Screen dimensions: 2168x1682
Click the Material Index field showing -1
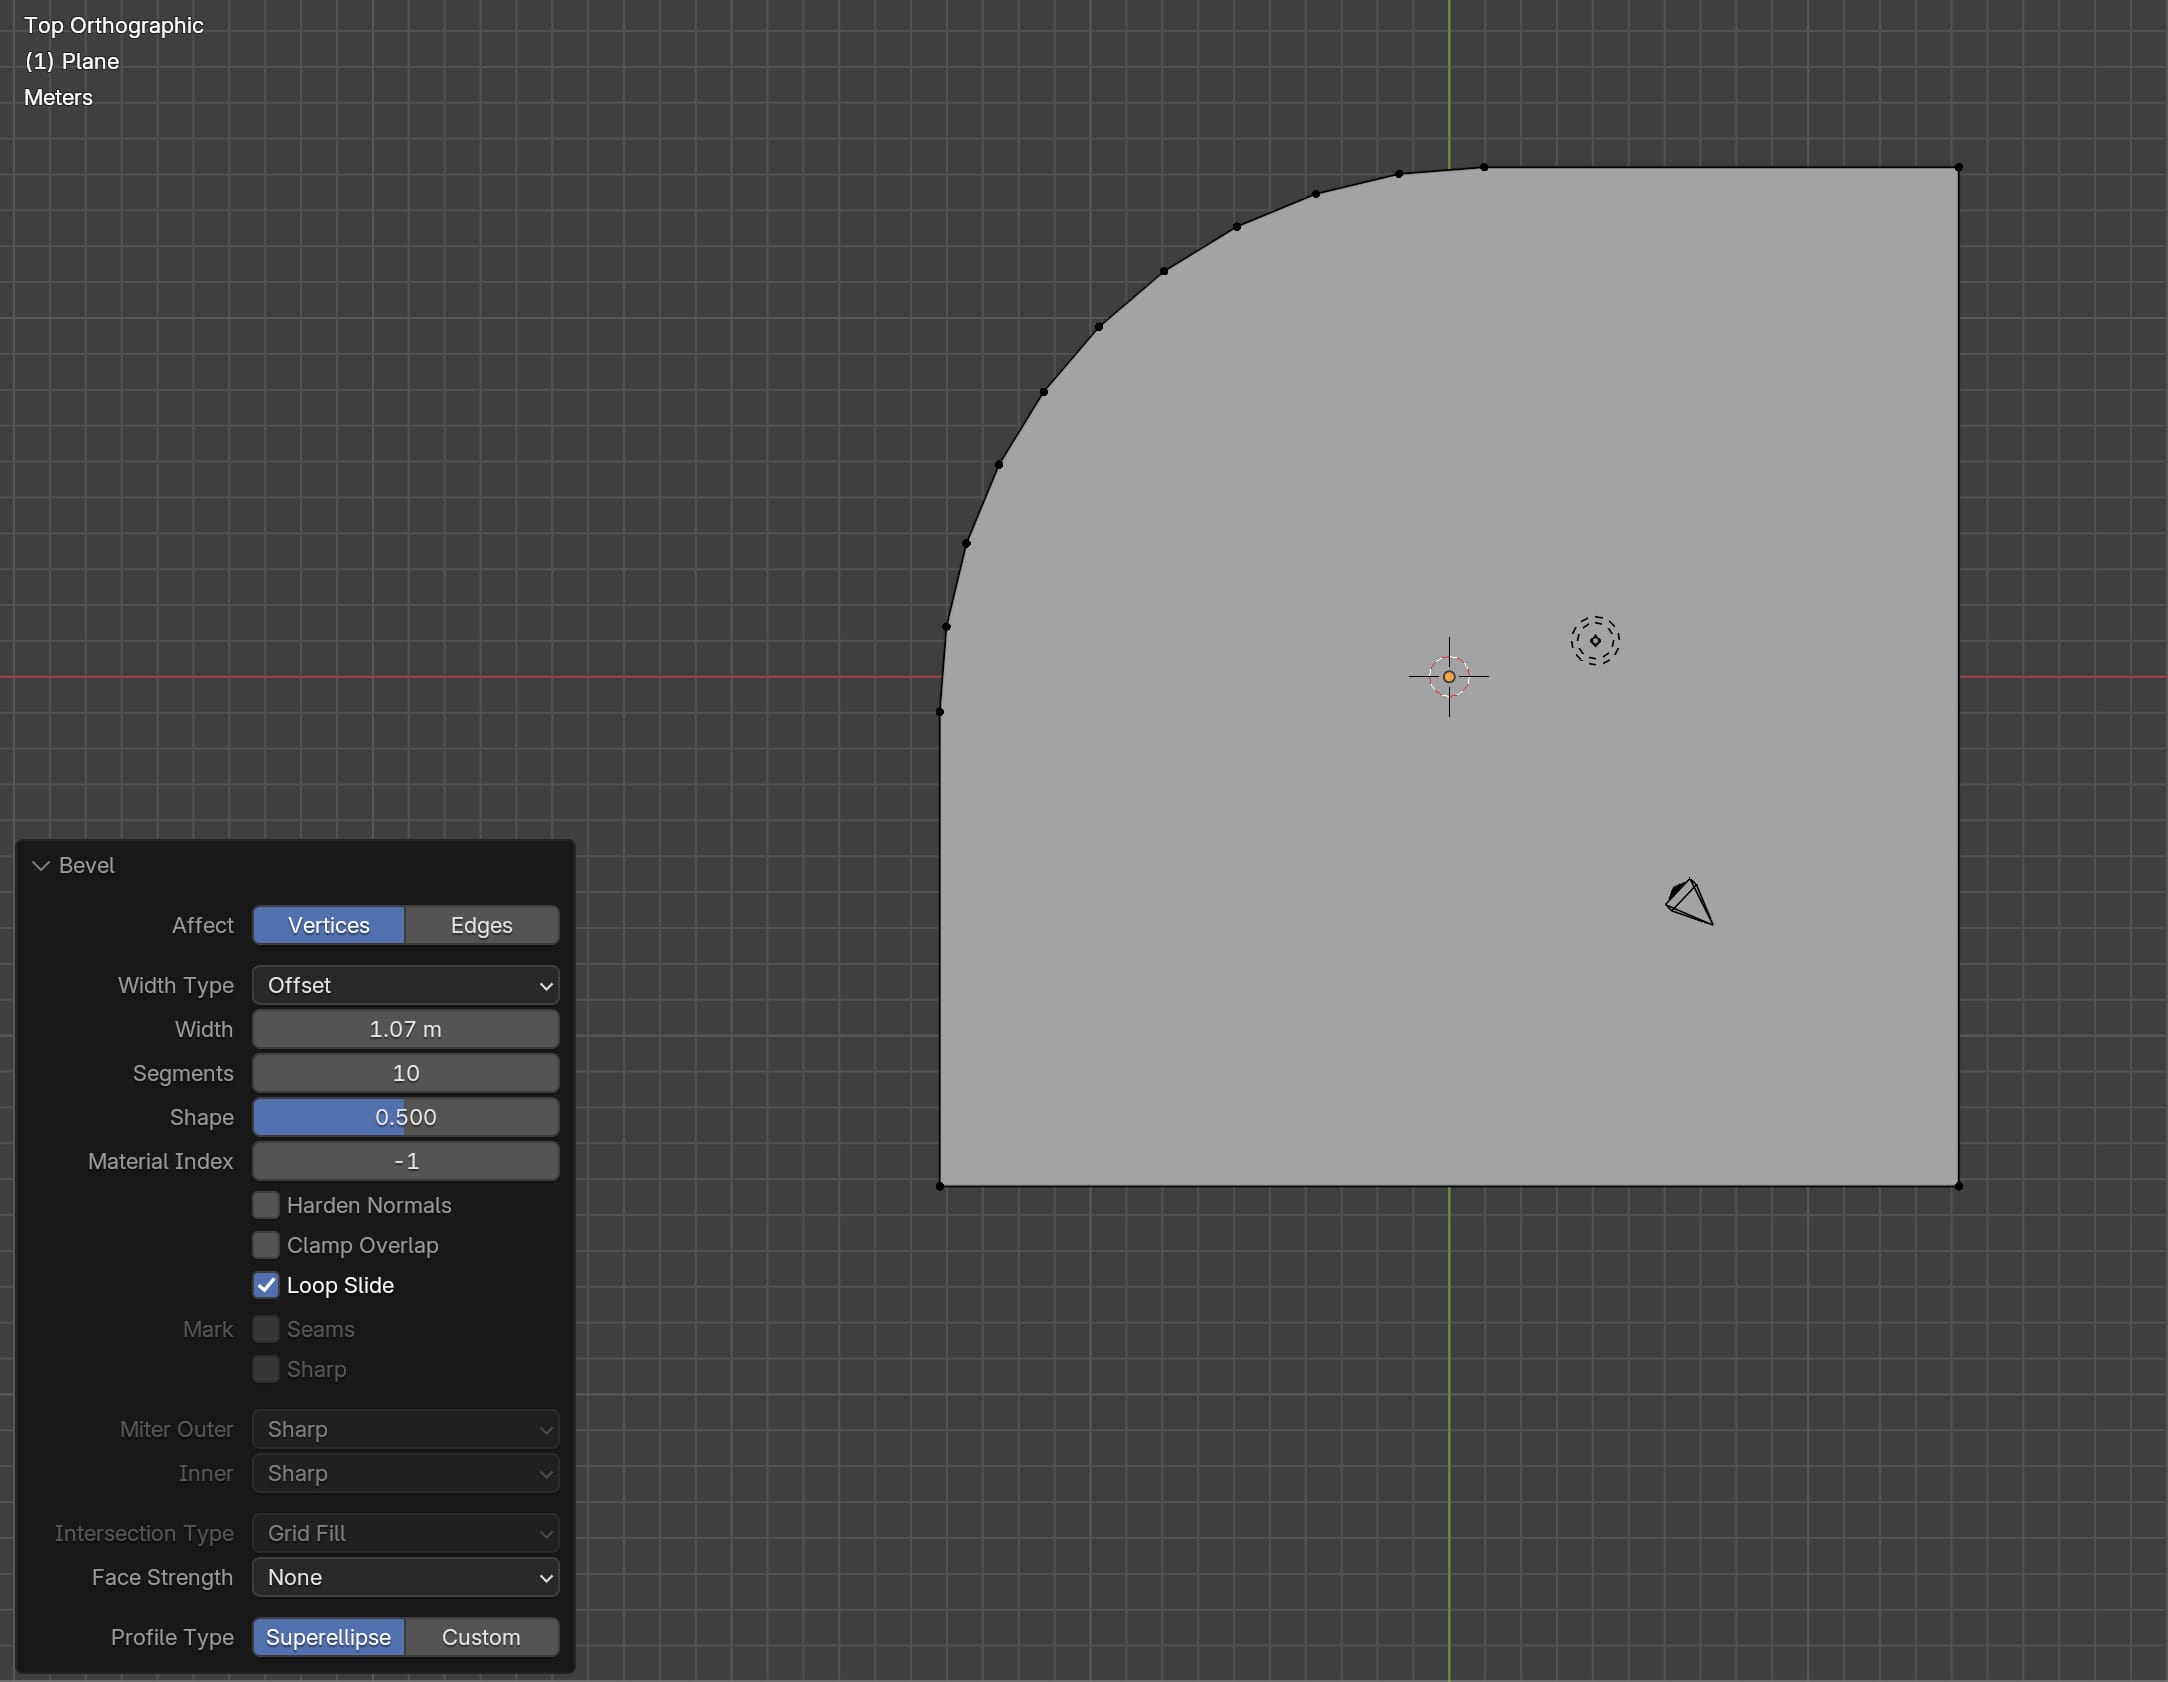tap(406, 1161)
